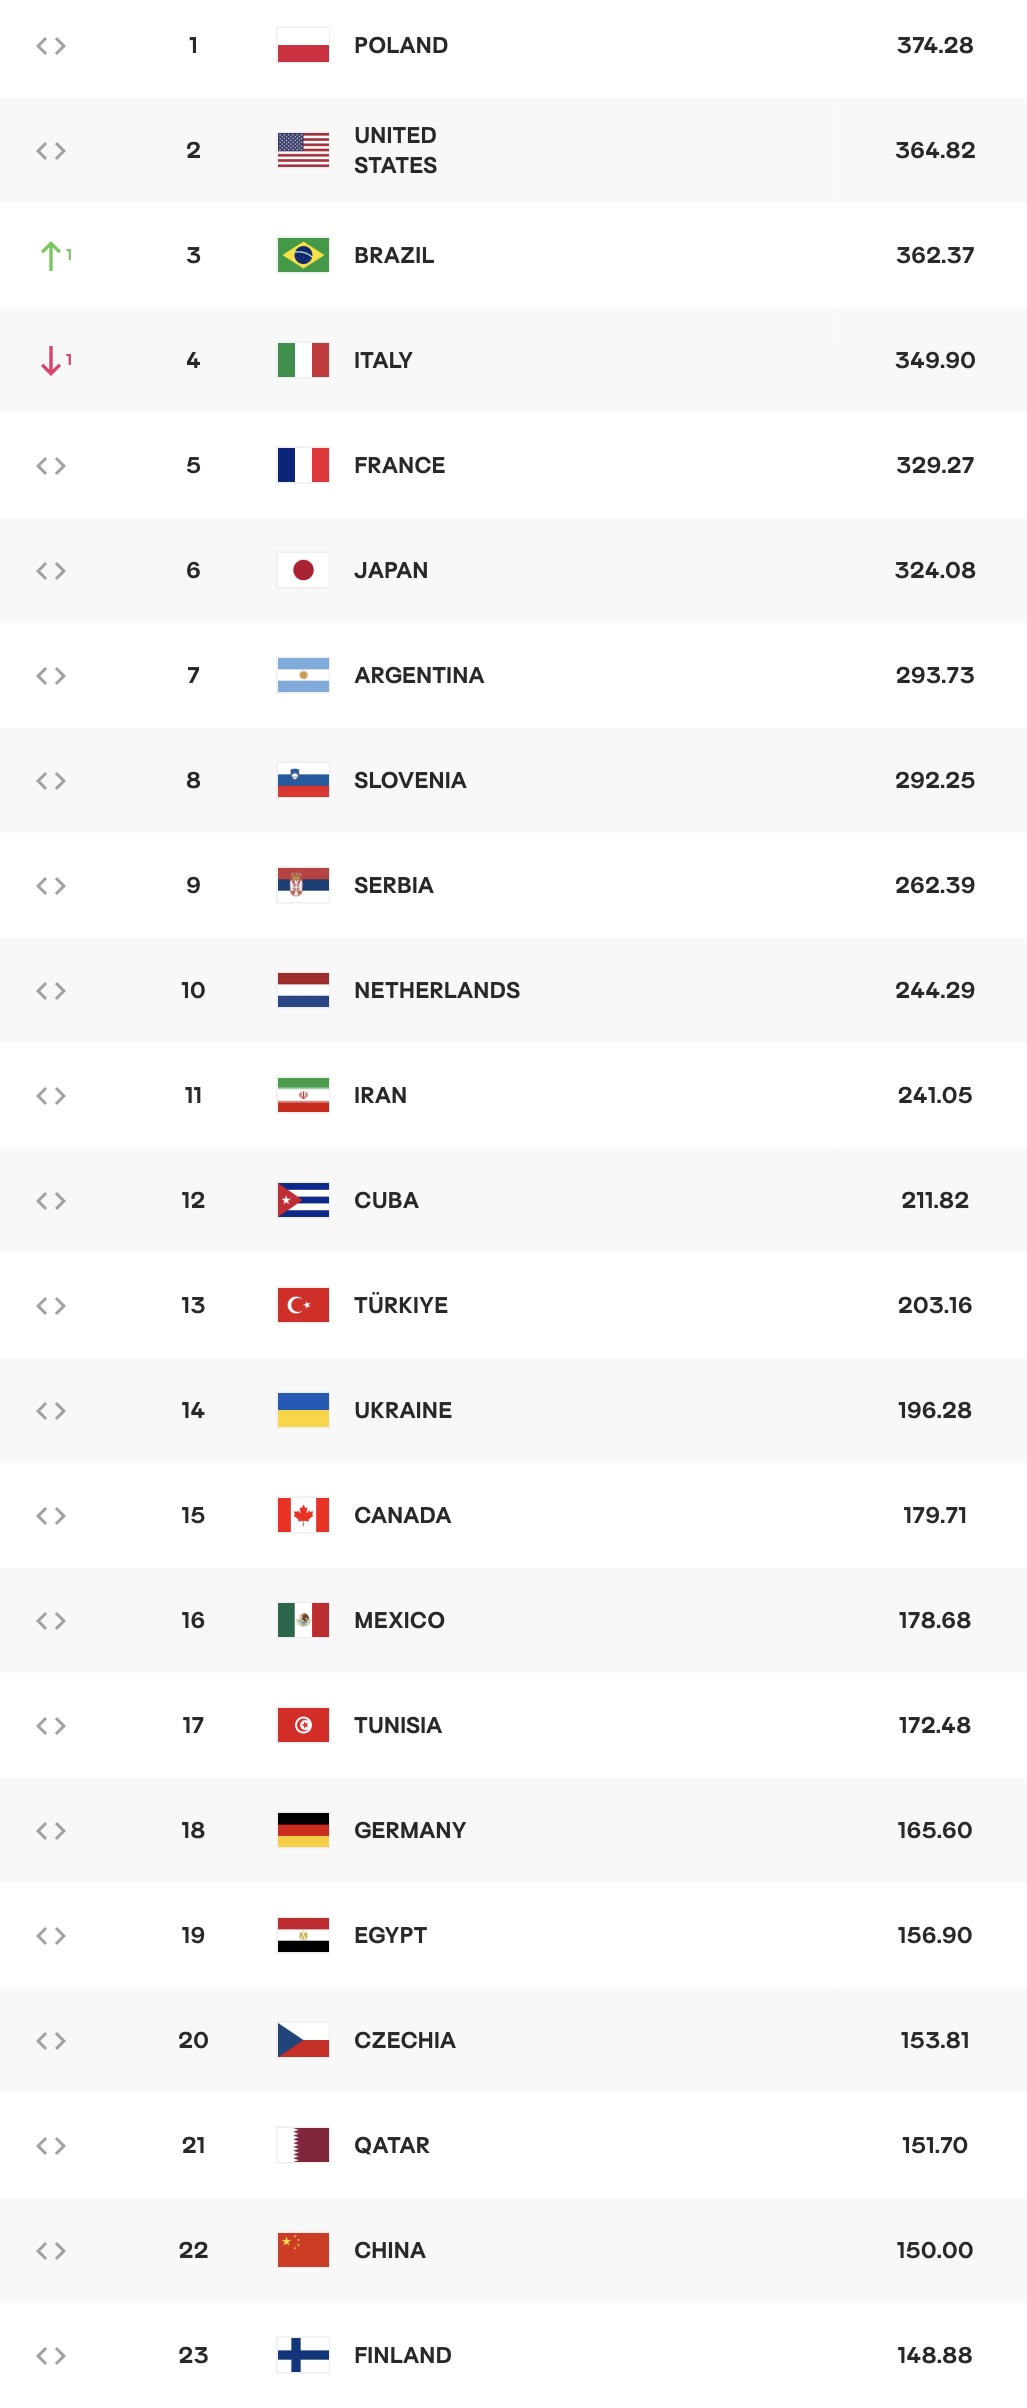Click the unchanged-rank arrows beside Poland
The width and height of the screenshot is (1027, 2408).
click(51, 46)
